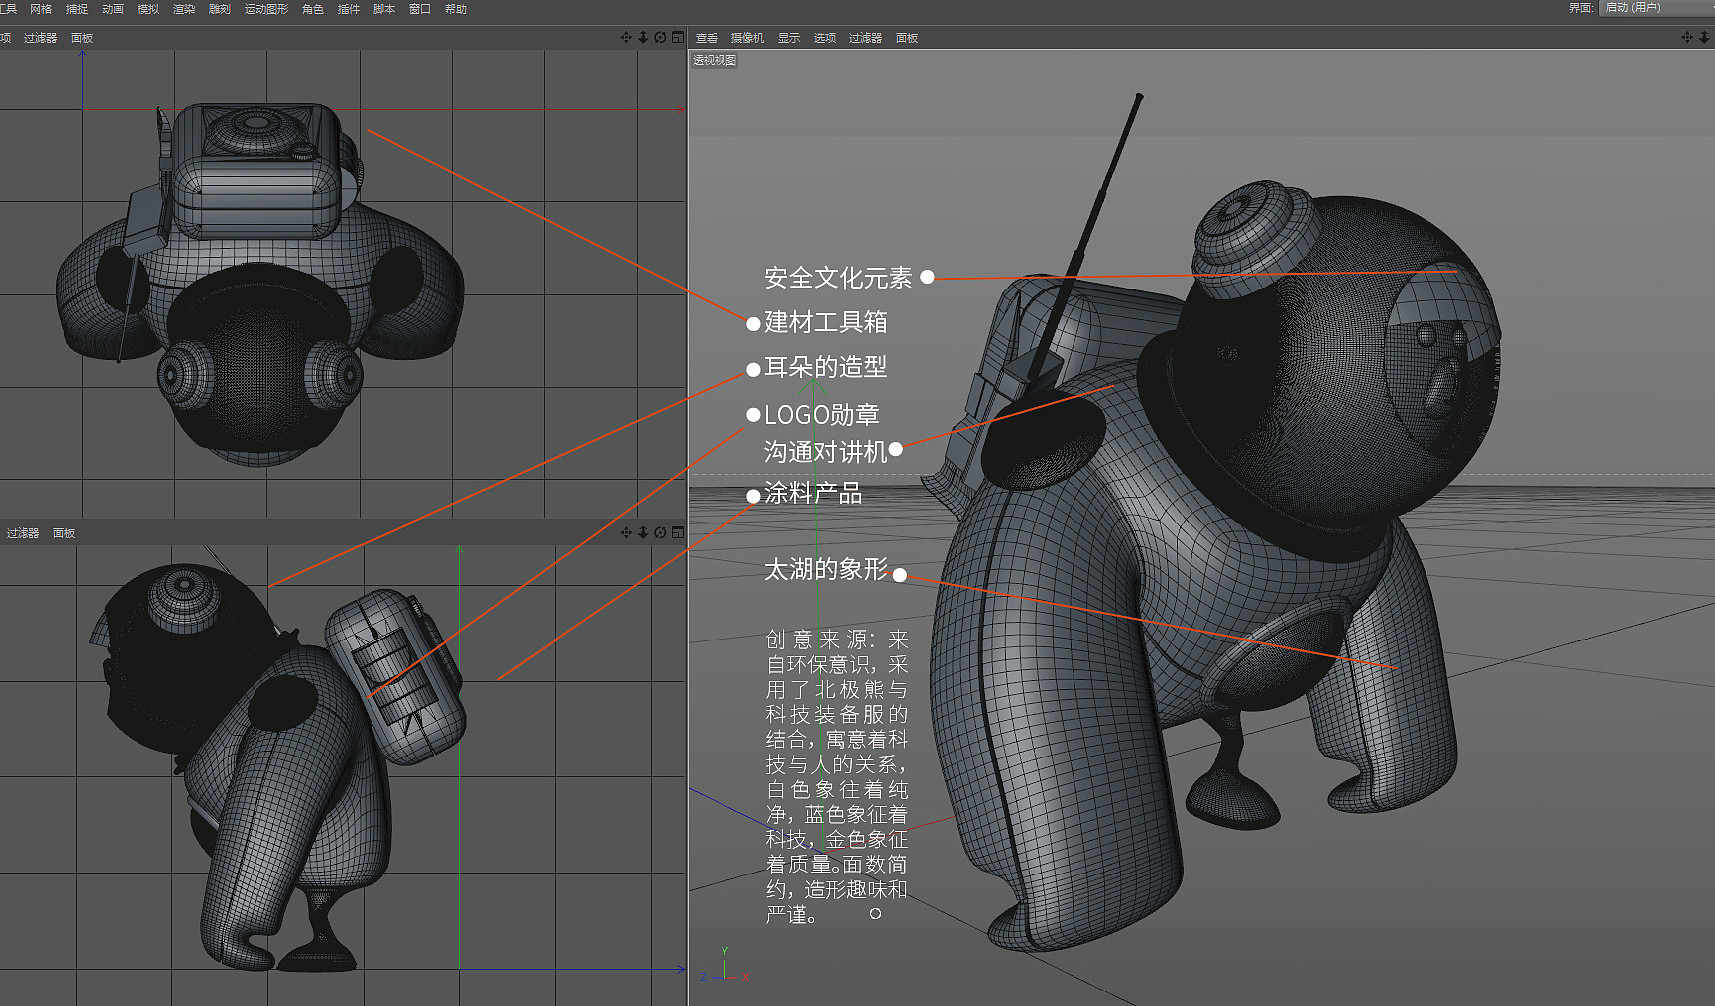Screen dimensions: 1715x1006
Task: Open the 选项 menu in the perspective viewport
Action: pos(825,38)
